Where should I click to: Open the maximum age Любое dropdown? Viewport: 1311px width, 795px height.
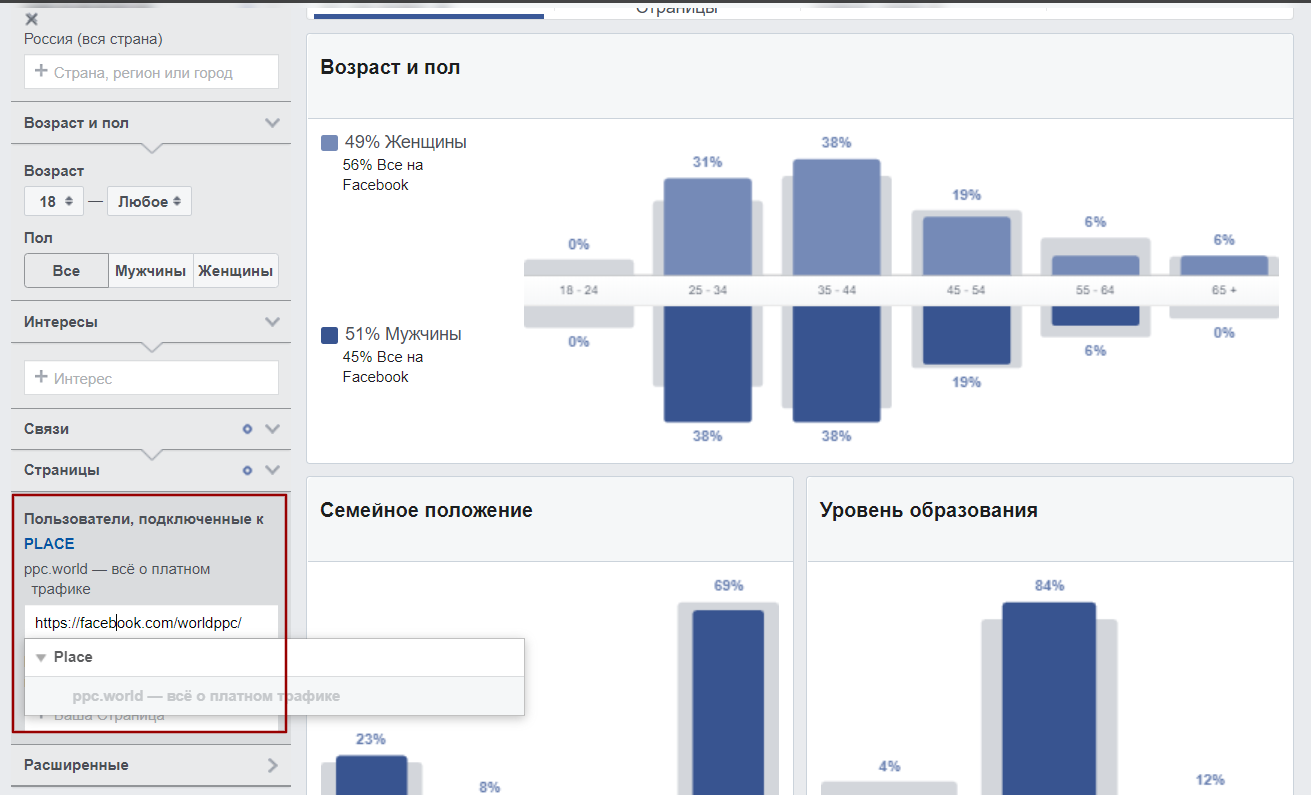click(149, 201)
